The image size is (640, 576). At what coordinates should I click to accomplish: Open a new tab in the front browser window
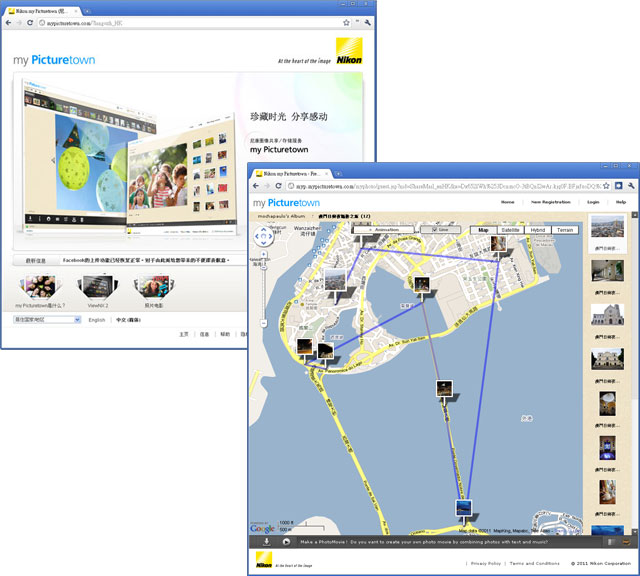coord(338,174)
